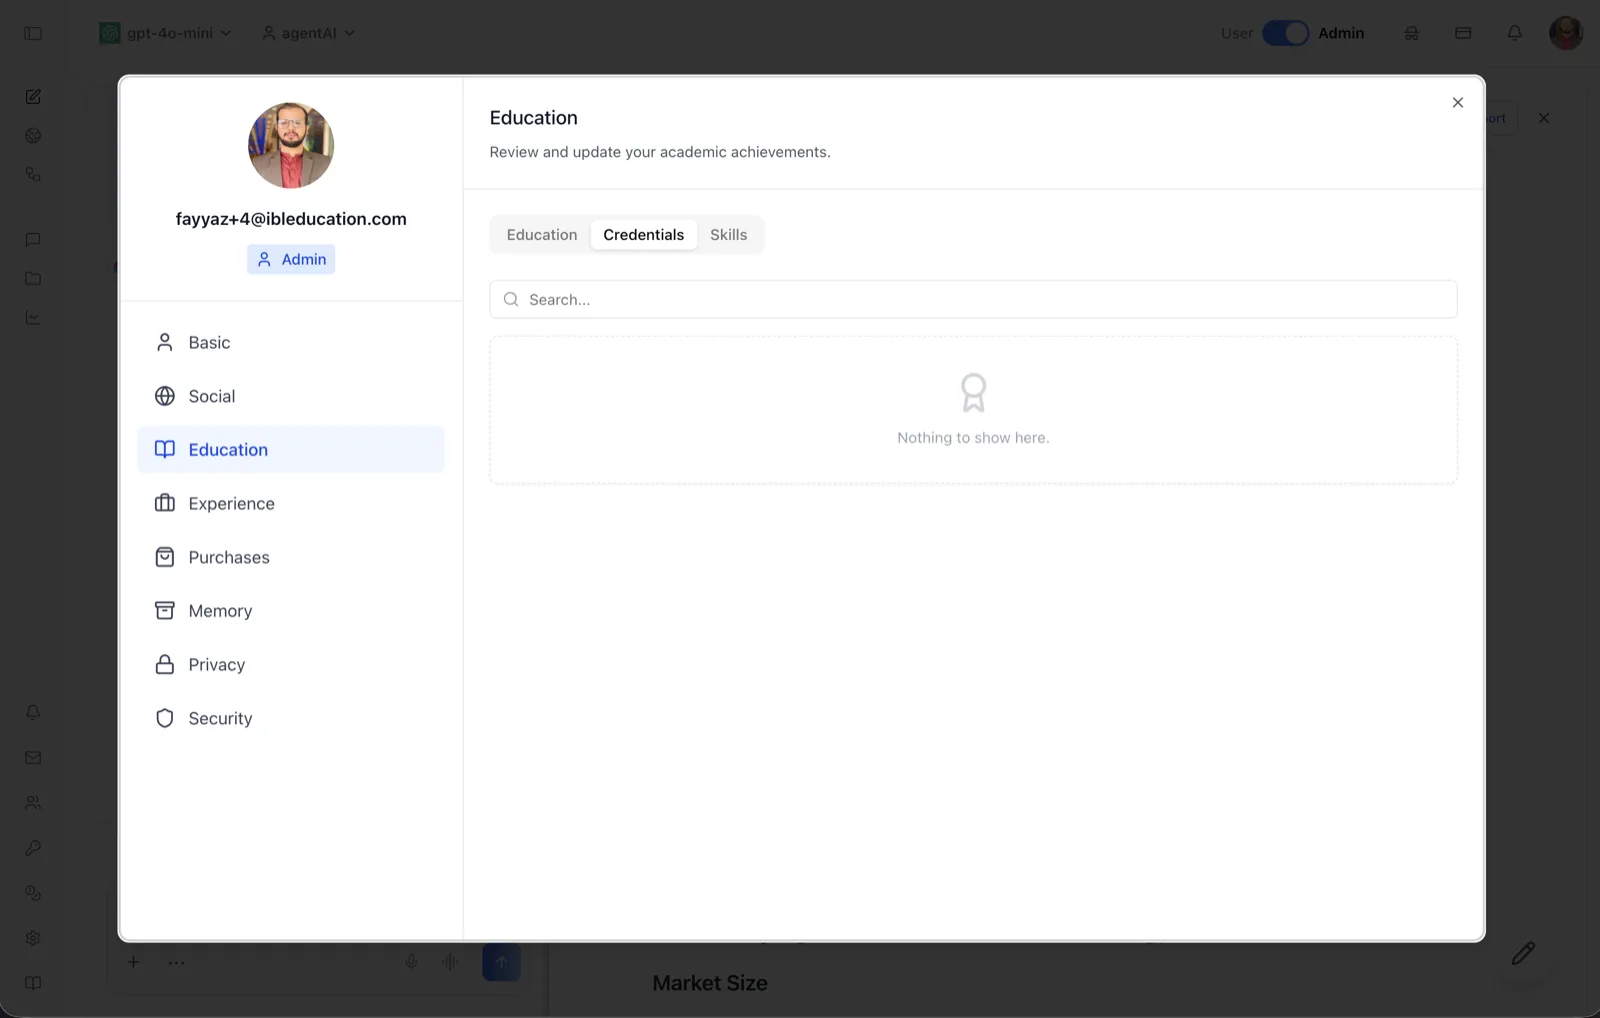Click the mail envelope icon in left sidebar

point(33,758)
